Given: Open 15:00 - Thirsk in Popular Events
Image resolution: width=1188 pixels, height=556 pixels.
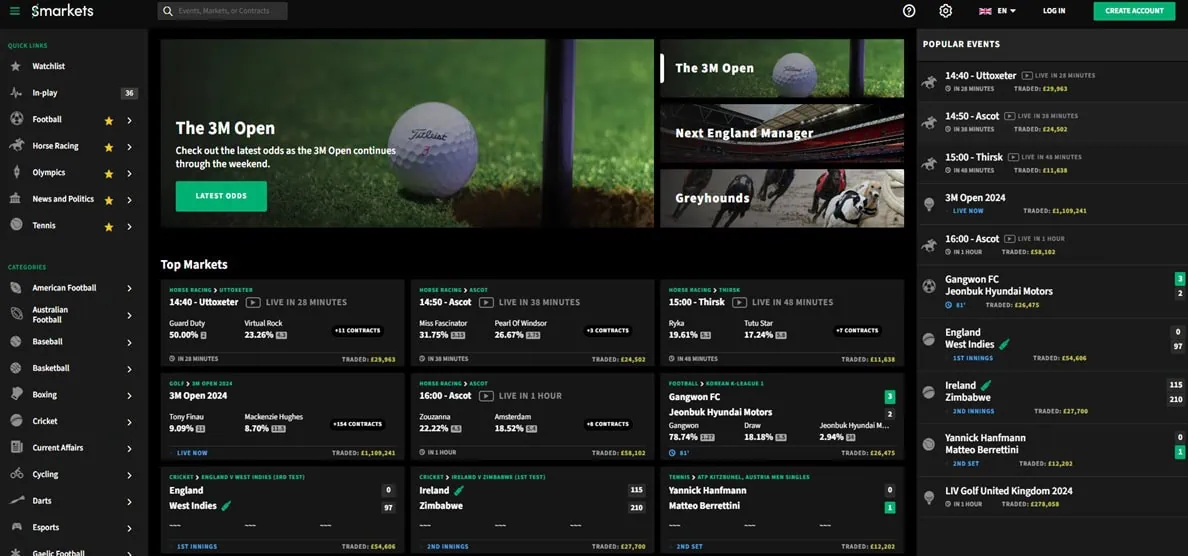Looking at the screenshot, I should [x=1052, y=163].
